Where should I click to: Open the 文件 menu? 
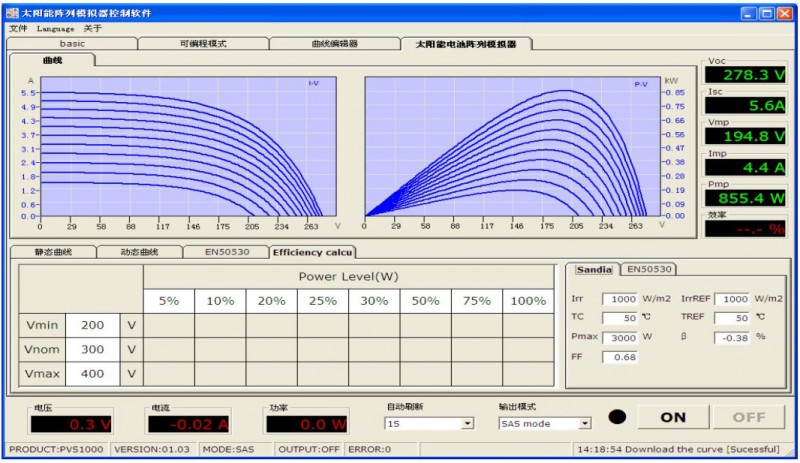(18, 29)
